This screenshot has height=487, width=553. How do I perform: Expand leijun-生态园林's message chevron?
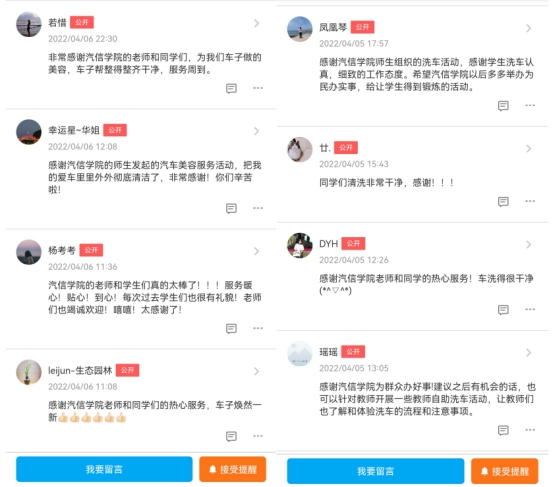point(256,371)
